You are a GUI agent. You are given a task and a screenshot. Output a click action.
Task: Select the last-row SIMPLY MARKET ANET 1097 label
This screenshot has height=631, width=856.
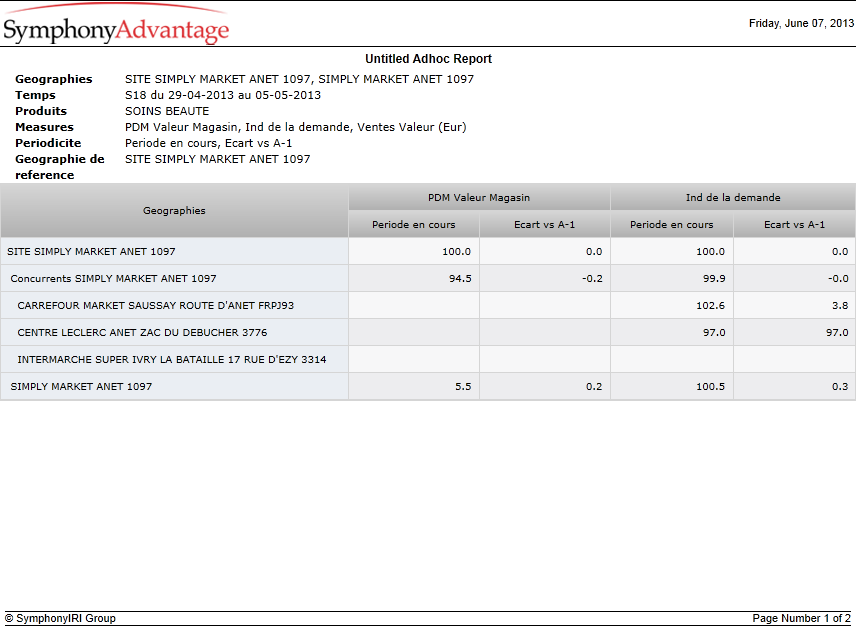point(81,386)
